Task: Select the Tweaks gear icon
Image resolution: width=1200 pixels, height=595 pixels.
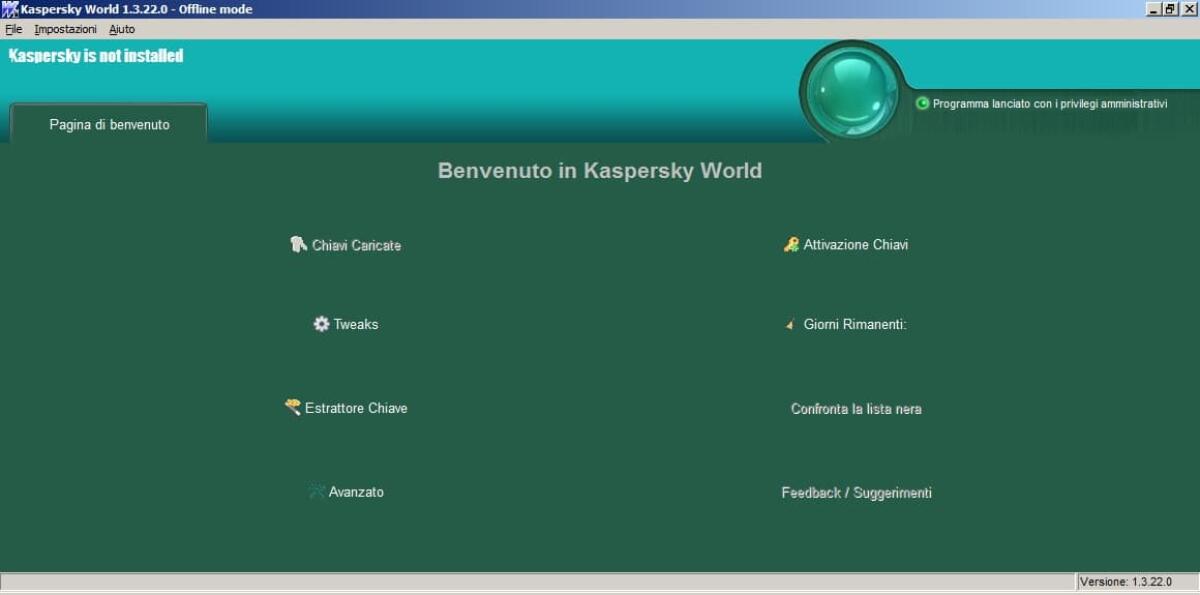Action: (x=320, y=323)
